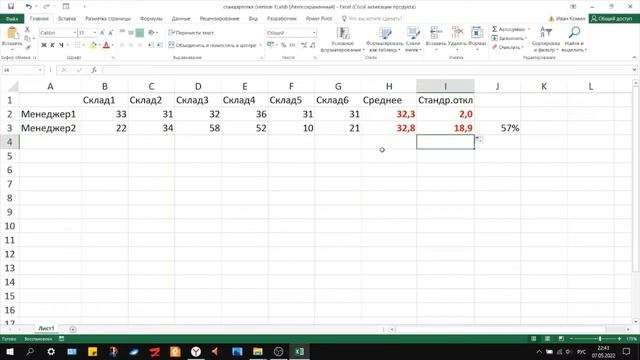Toggle underline (Ч) formatting
This screenshot has height=360, width=640.
click(61, 45)
